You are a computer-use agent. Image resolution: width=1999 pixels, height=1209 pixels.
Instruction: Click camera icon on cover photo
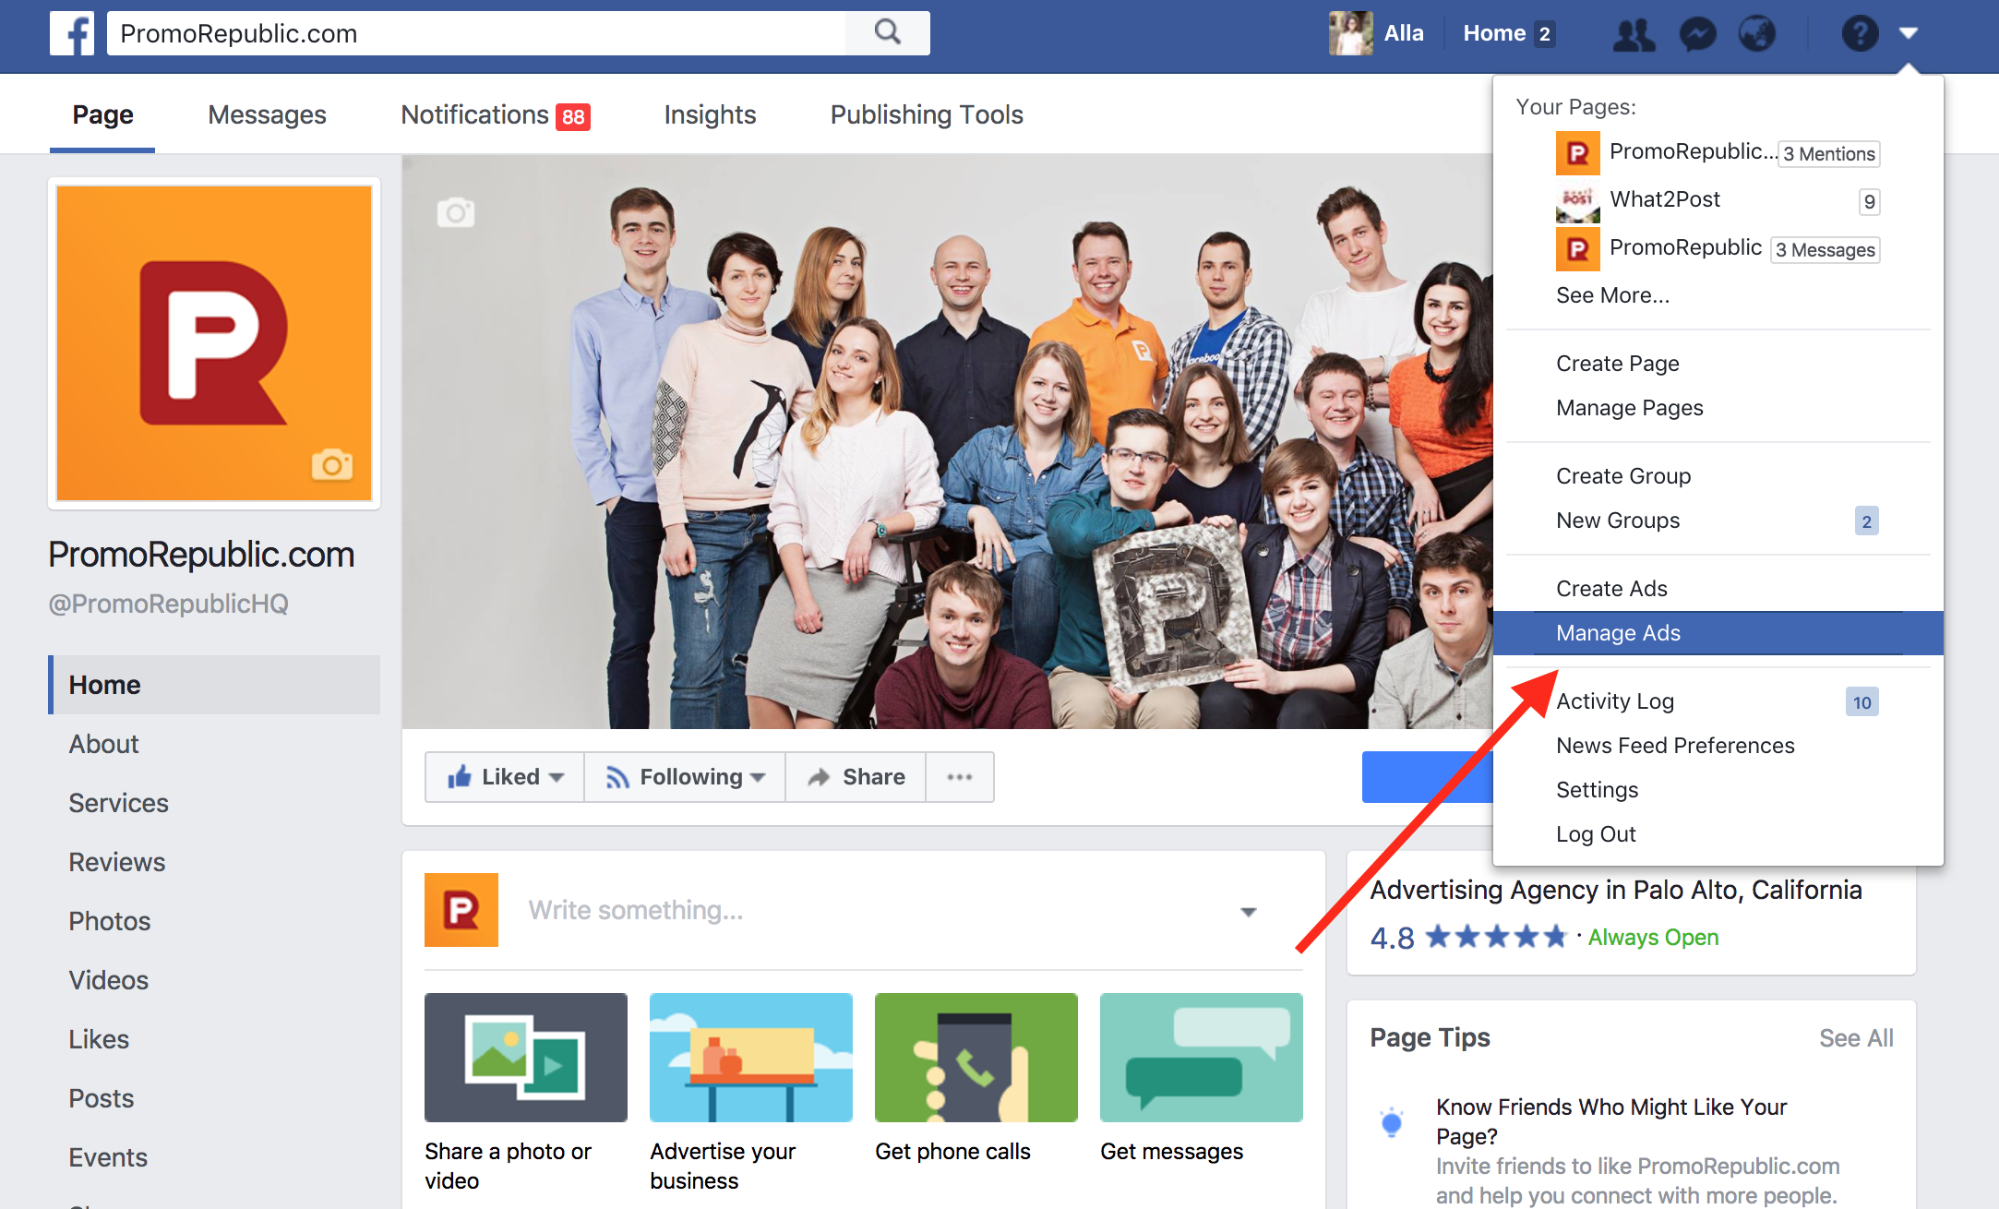pos(456,212)
